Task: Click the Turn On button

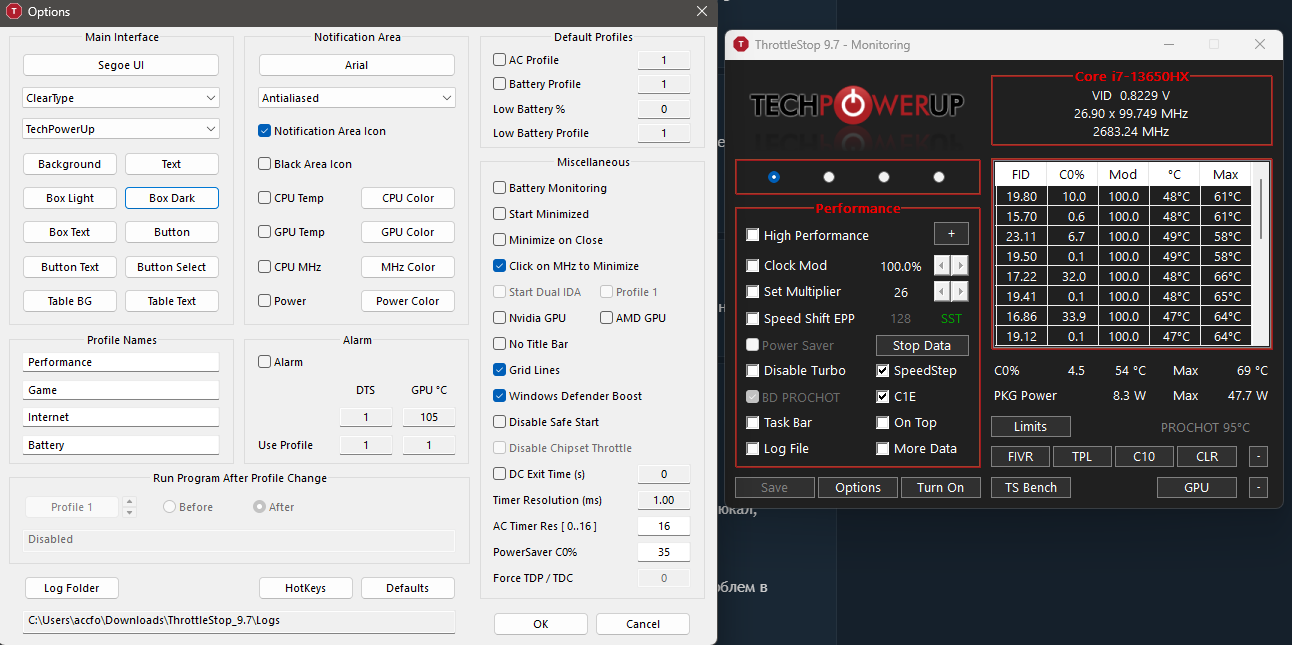Action: pyautogui.click(x=941, y=488)
